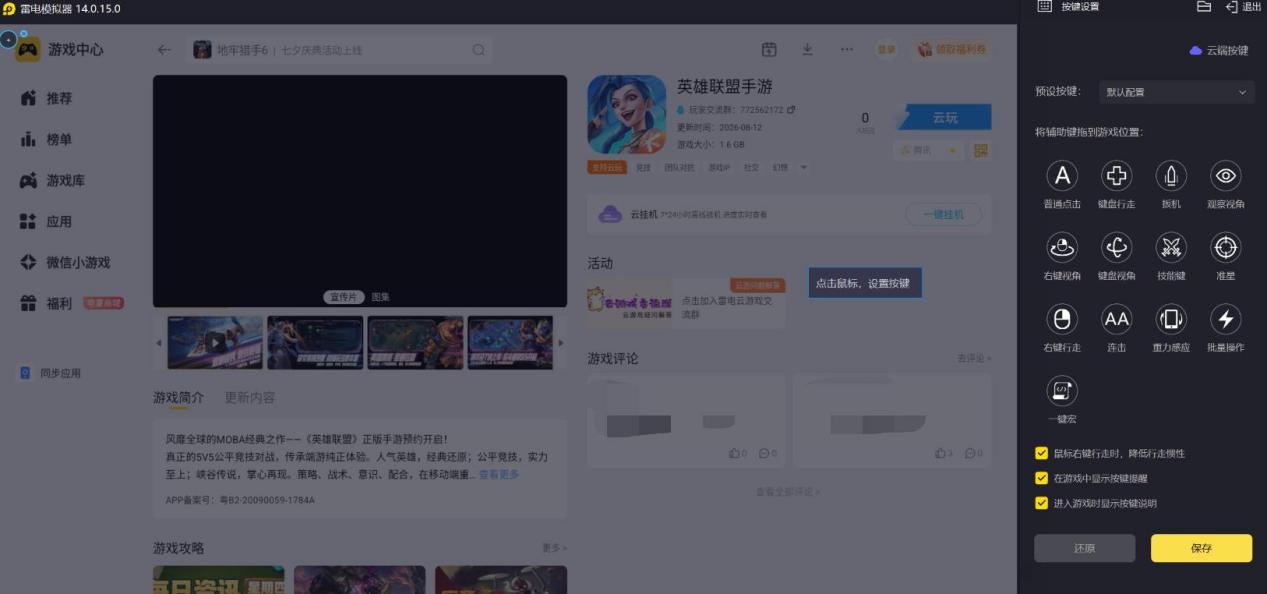1267x594 pixels.
Task: Select the 技能键 crossed-swords skill icon
Action: pyautogui.click(x=1171, y=247)
